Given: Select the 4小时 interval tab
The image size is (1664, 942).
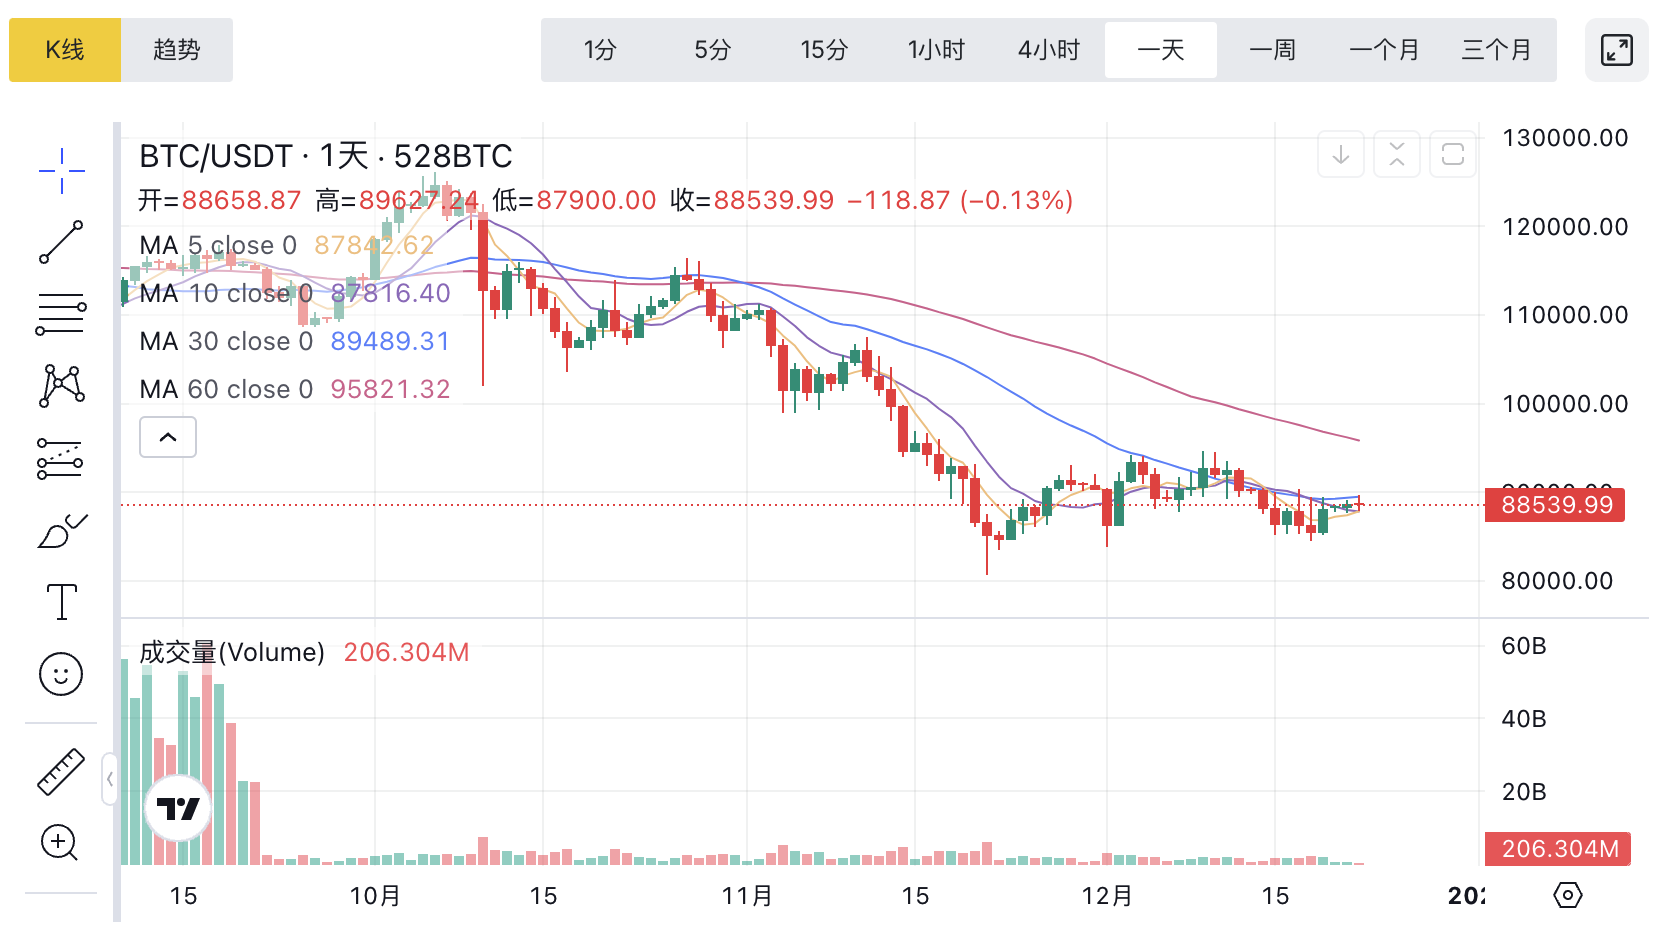Looking at the screenshot, I should pos(1049,50).
